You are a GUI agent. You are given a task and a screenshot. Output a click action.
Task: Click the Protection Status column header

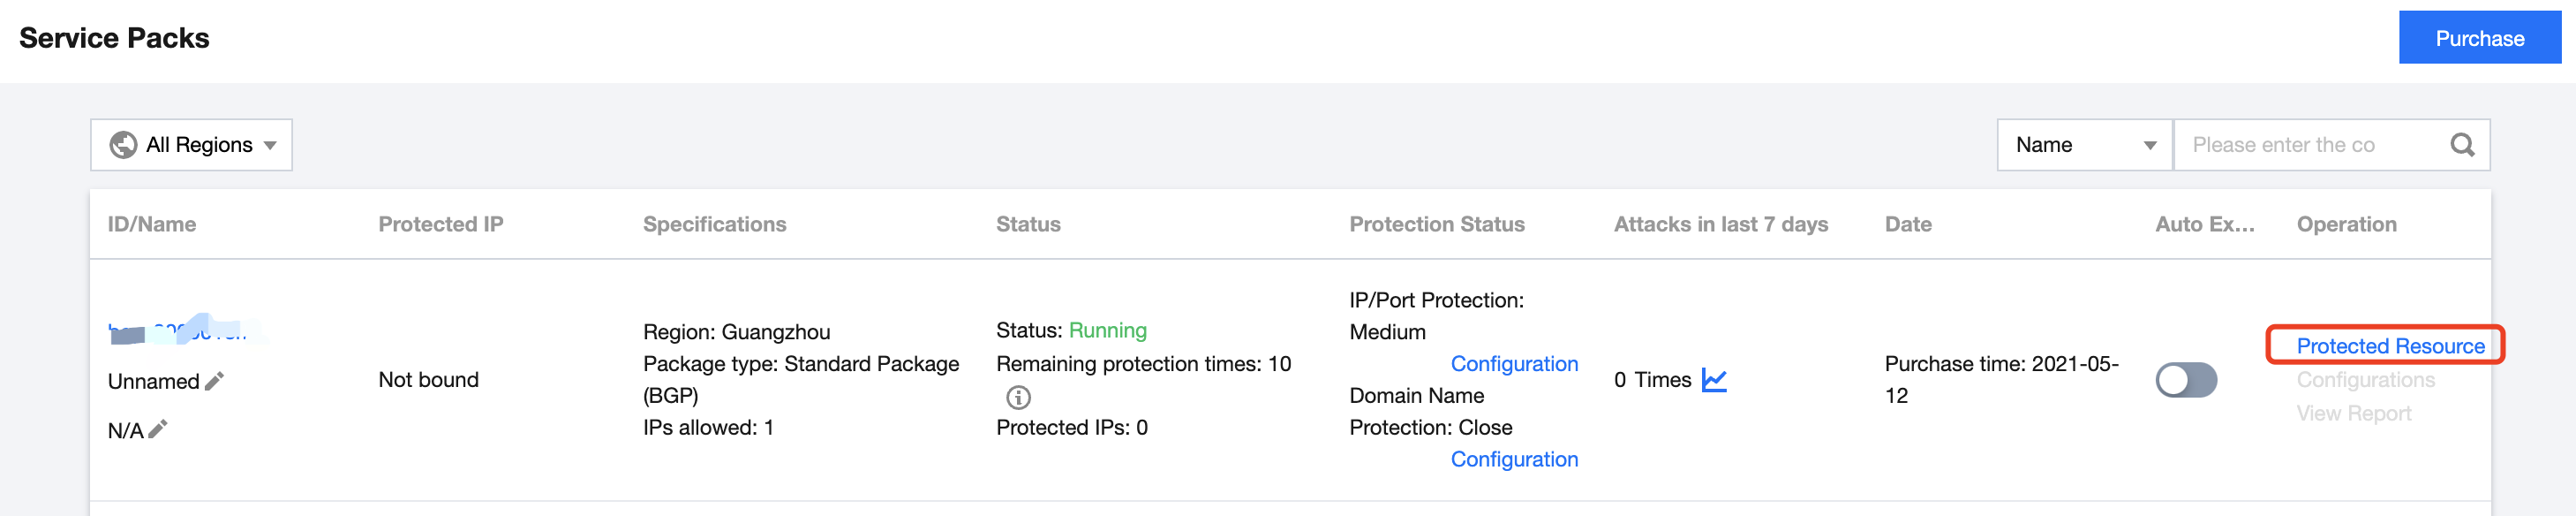coord(1436,224)
